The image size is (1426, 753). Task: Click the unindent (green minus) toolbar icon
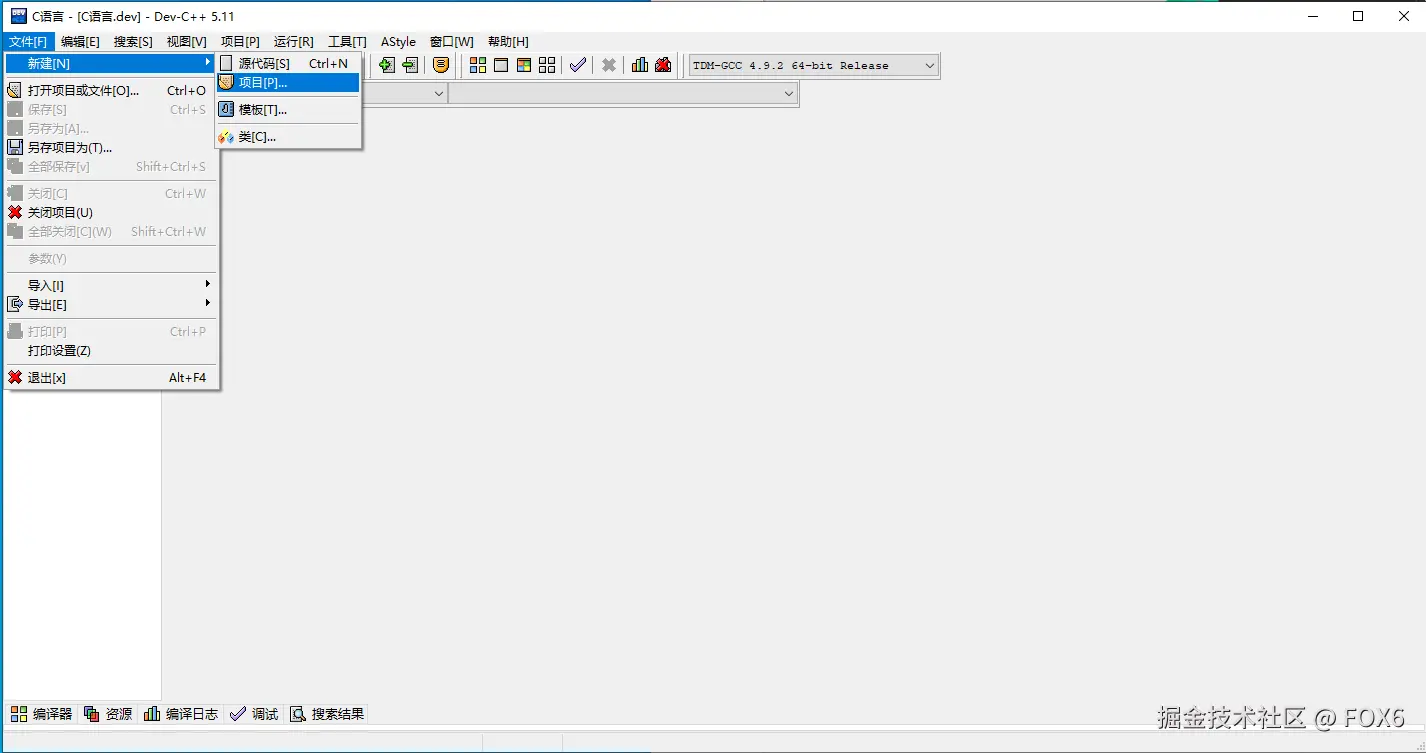click(410, 65)
